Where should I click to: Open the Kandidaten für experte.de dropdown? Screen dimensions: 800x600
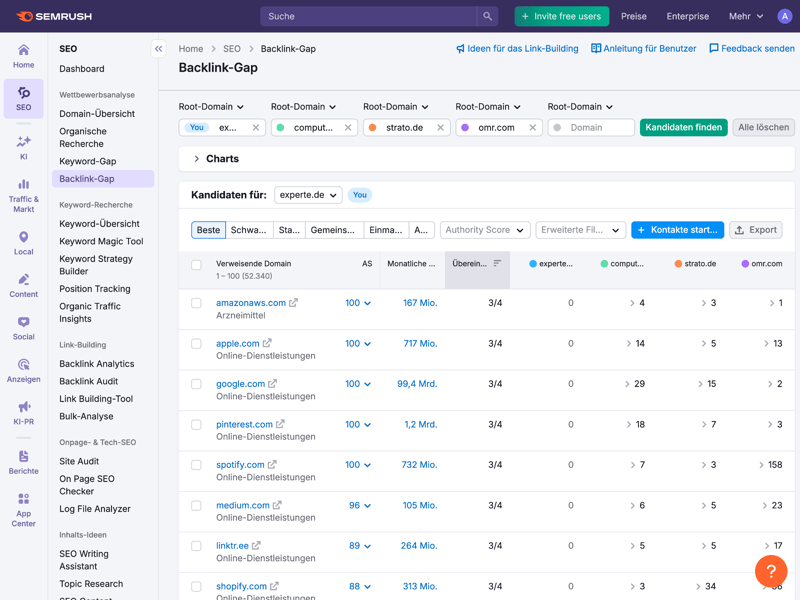pyautogui.click(x=308, y=195)
